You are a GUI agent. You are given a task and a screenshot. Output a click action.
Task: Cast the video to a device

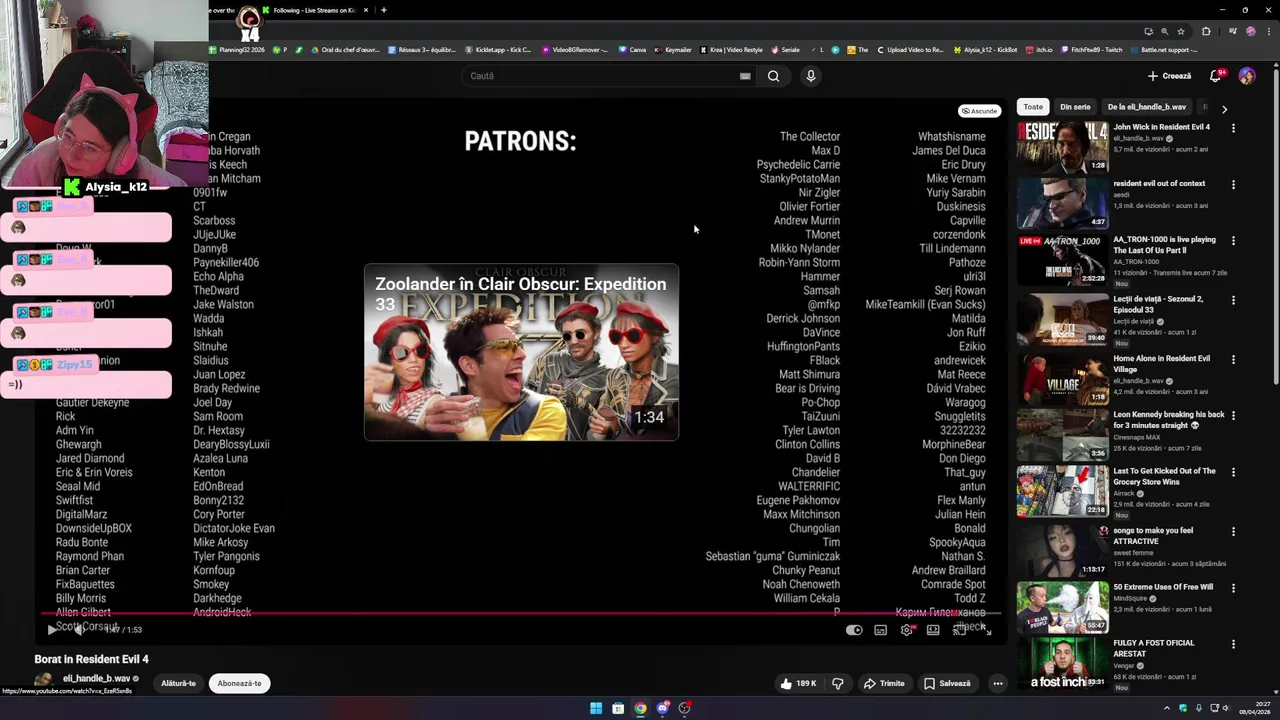point(959,630)
